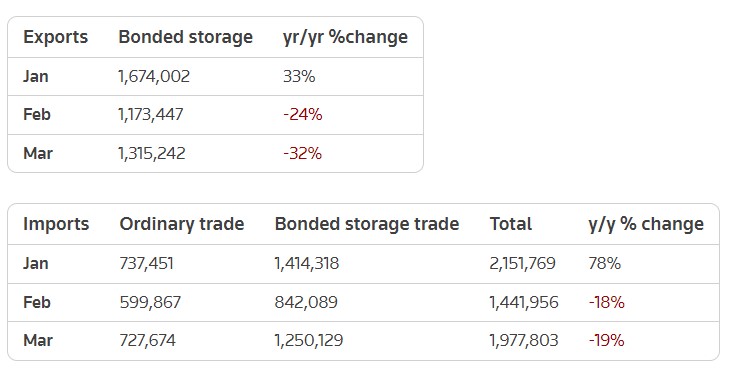Click the February exports value 1,173,447

[x=151, y=114]
